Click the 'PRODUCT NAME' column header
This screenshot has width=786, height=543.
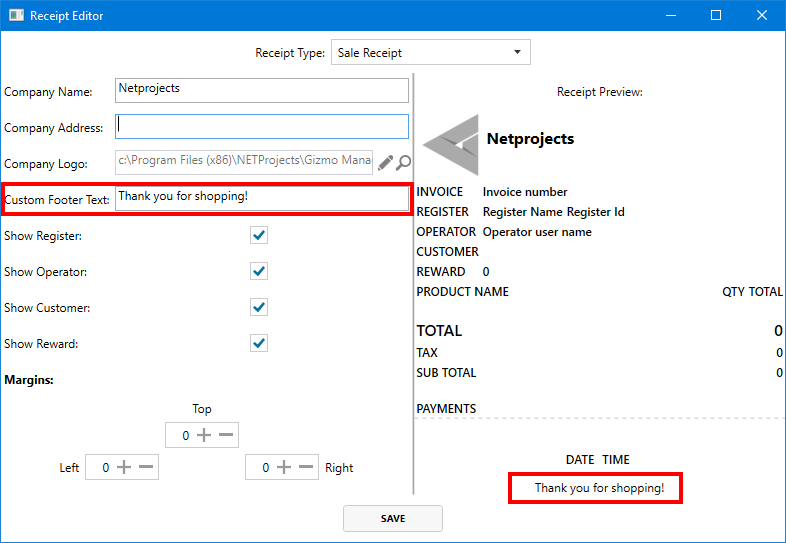point(462,292)
